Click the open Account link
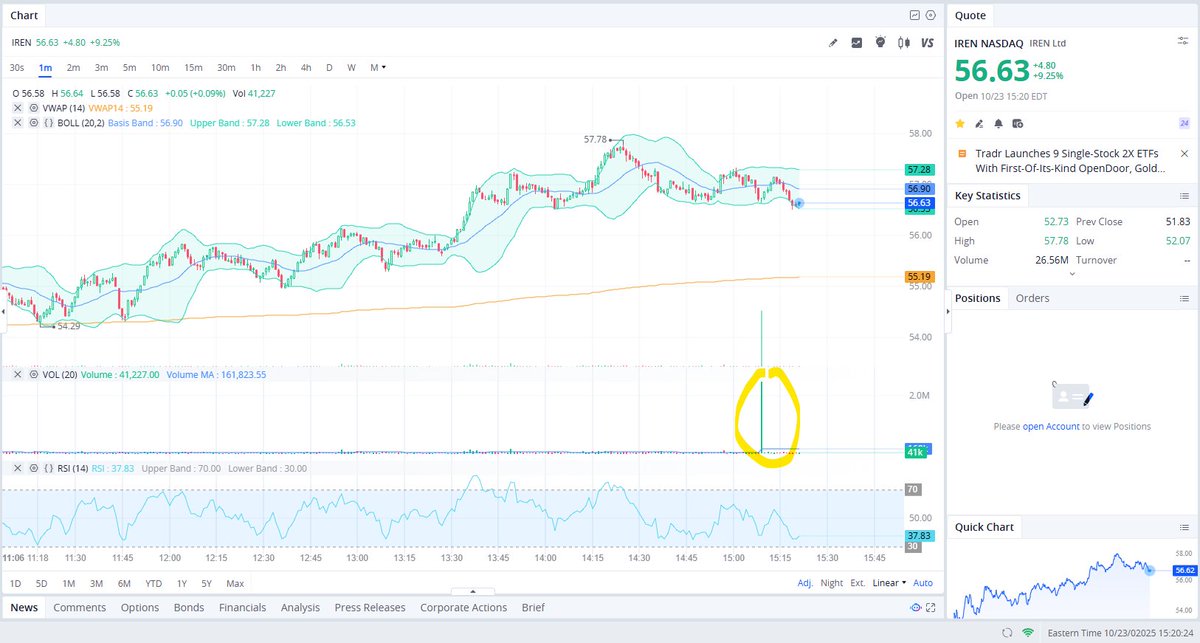The width and height of the screenshot is (1200, 643). click(1051, 426)
